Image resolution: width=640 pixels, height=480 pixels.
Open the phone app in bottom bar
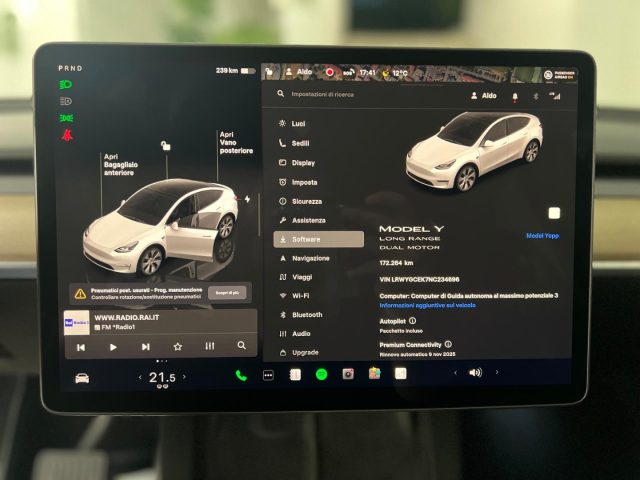click(x=241, y=376)
